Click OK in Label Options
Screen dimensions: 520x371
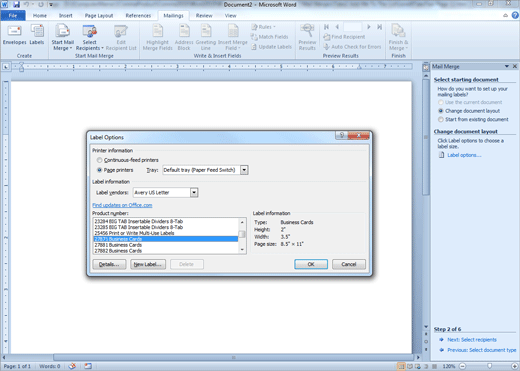point(311,264)
